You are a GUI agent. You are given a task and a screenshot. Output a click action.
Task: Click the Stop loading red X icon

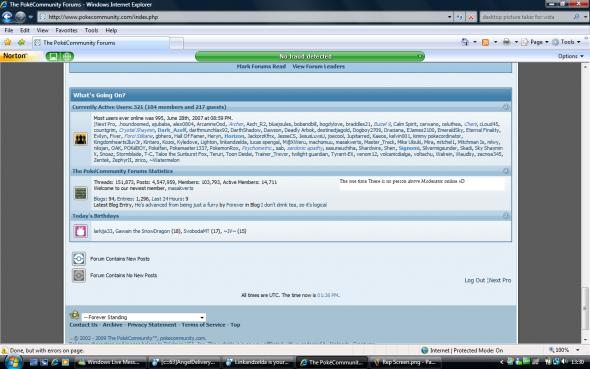[471, 17]
